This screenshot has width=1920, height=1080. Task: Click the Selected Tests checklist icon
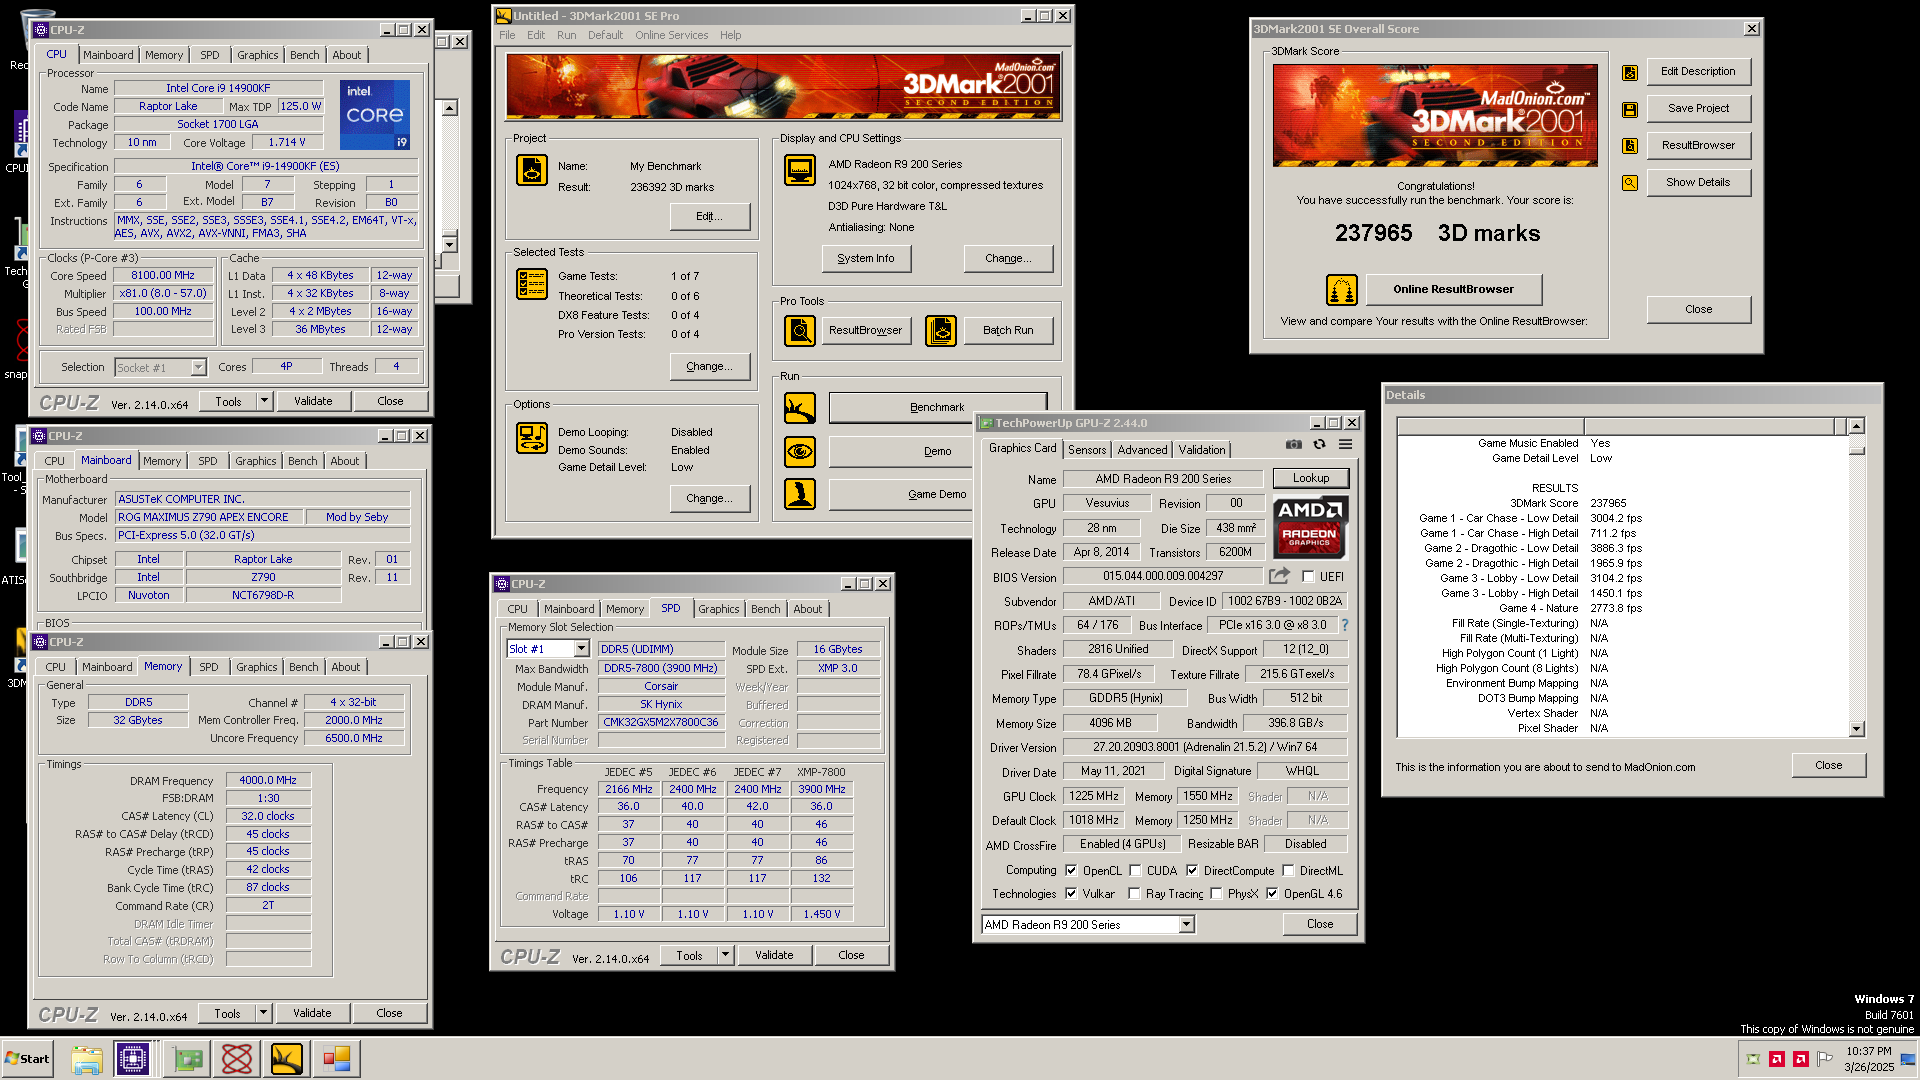(532, 284)
